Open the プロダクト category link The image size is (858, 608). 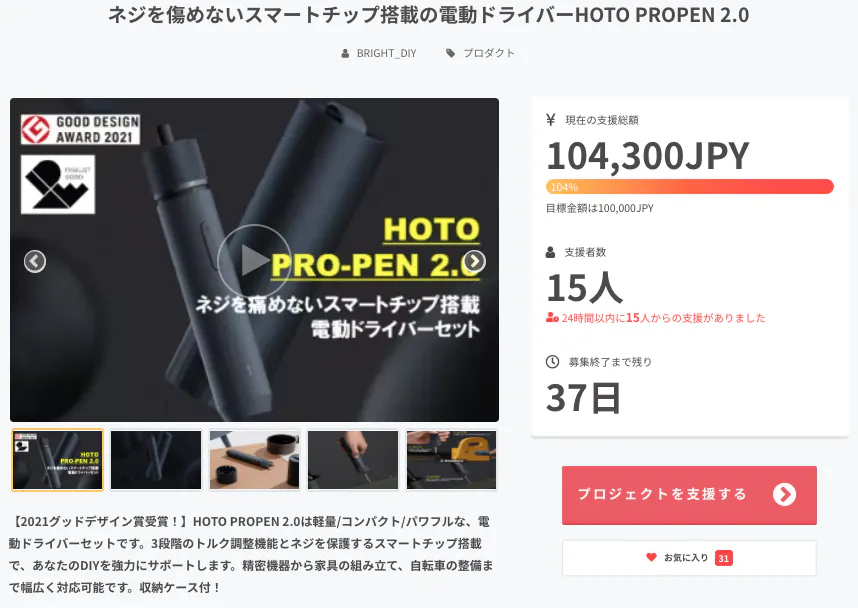tap(489, 53)
